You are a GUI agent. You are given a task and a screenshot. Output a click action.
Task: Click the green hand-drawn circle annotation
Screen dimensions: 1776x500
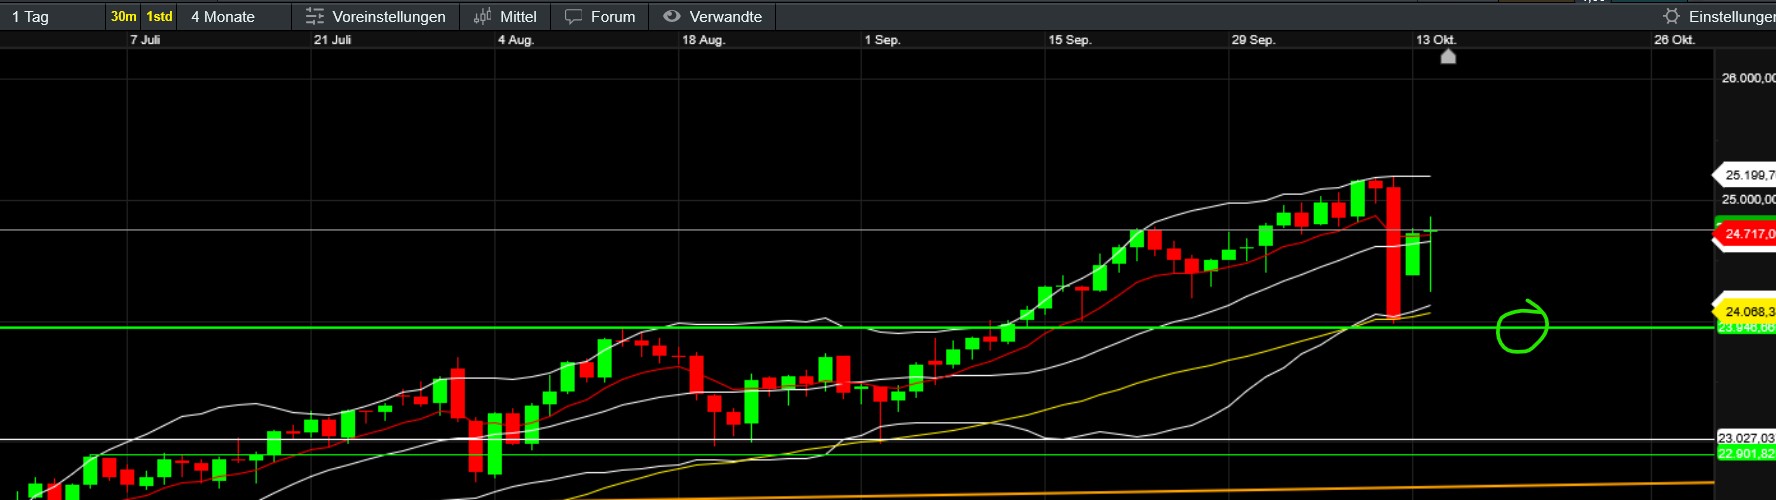point(1521,327)
